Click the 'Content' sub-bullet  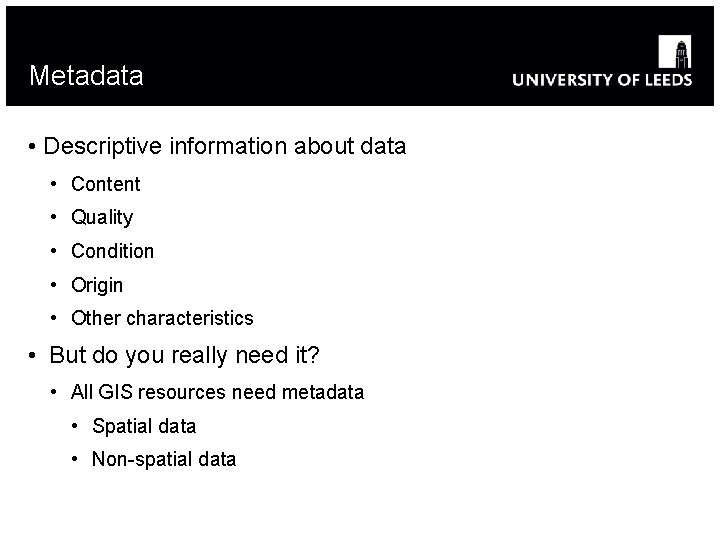point(106,184)
